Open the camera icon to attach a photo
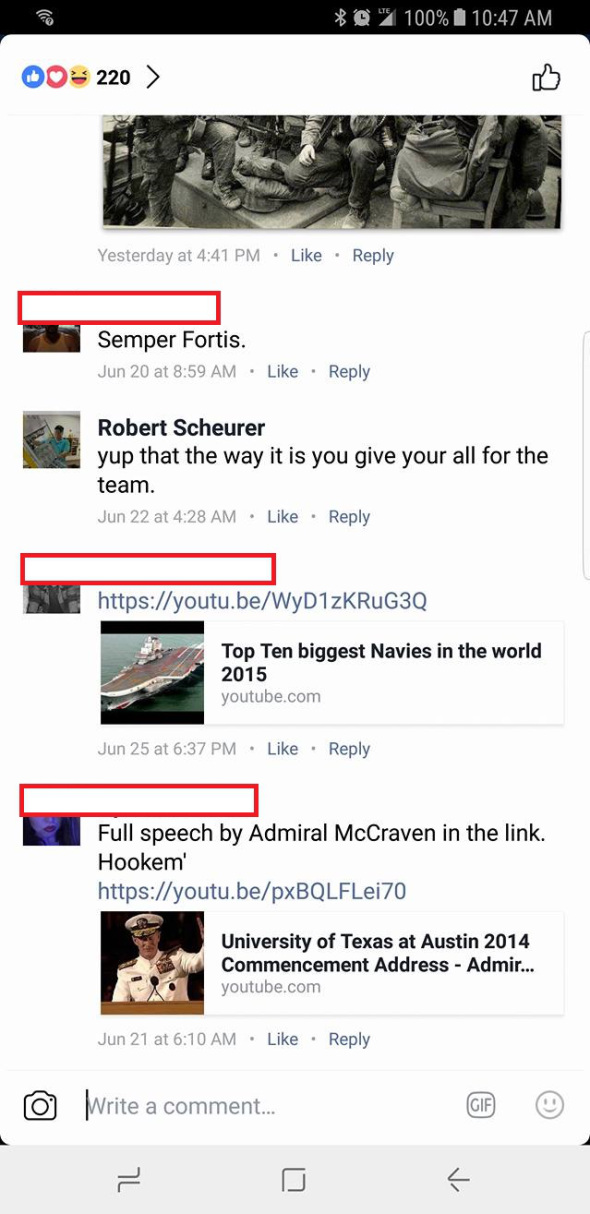The height and width of the screenshot is (1214, 590). pos(40,1105)
